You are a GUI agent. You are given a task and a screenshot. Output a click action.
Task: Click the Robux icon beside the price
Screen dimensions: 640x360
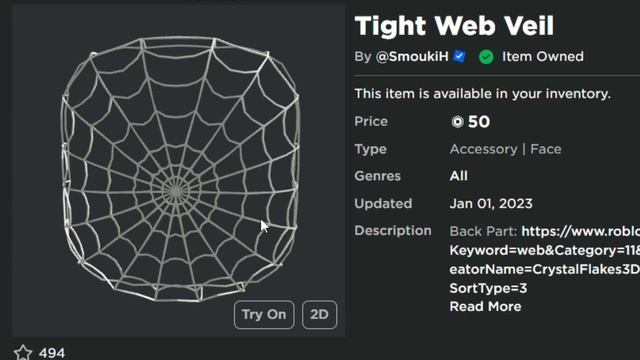click(458, 122)
